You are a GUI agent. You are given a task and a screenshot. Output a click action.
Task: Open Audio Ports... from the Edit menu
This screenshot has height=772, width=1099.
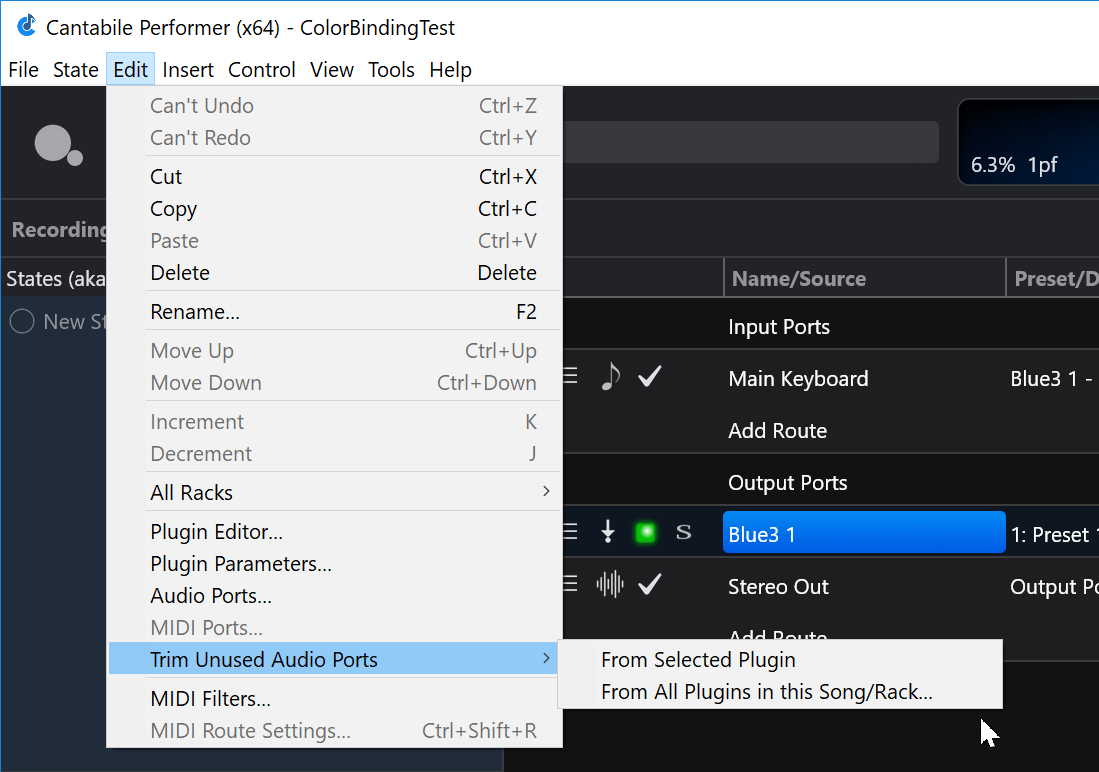(x=335, y=595)
